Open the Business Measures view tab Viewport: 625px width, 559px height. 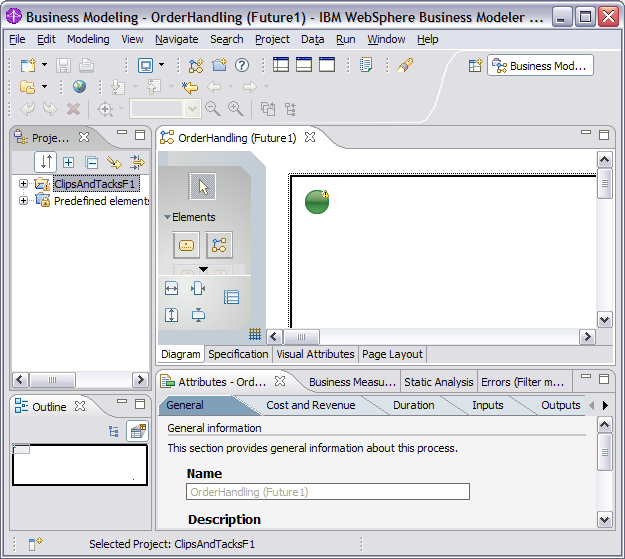352,382
